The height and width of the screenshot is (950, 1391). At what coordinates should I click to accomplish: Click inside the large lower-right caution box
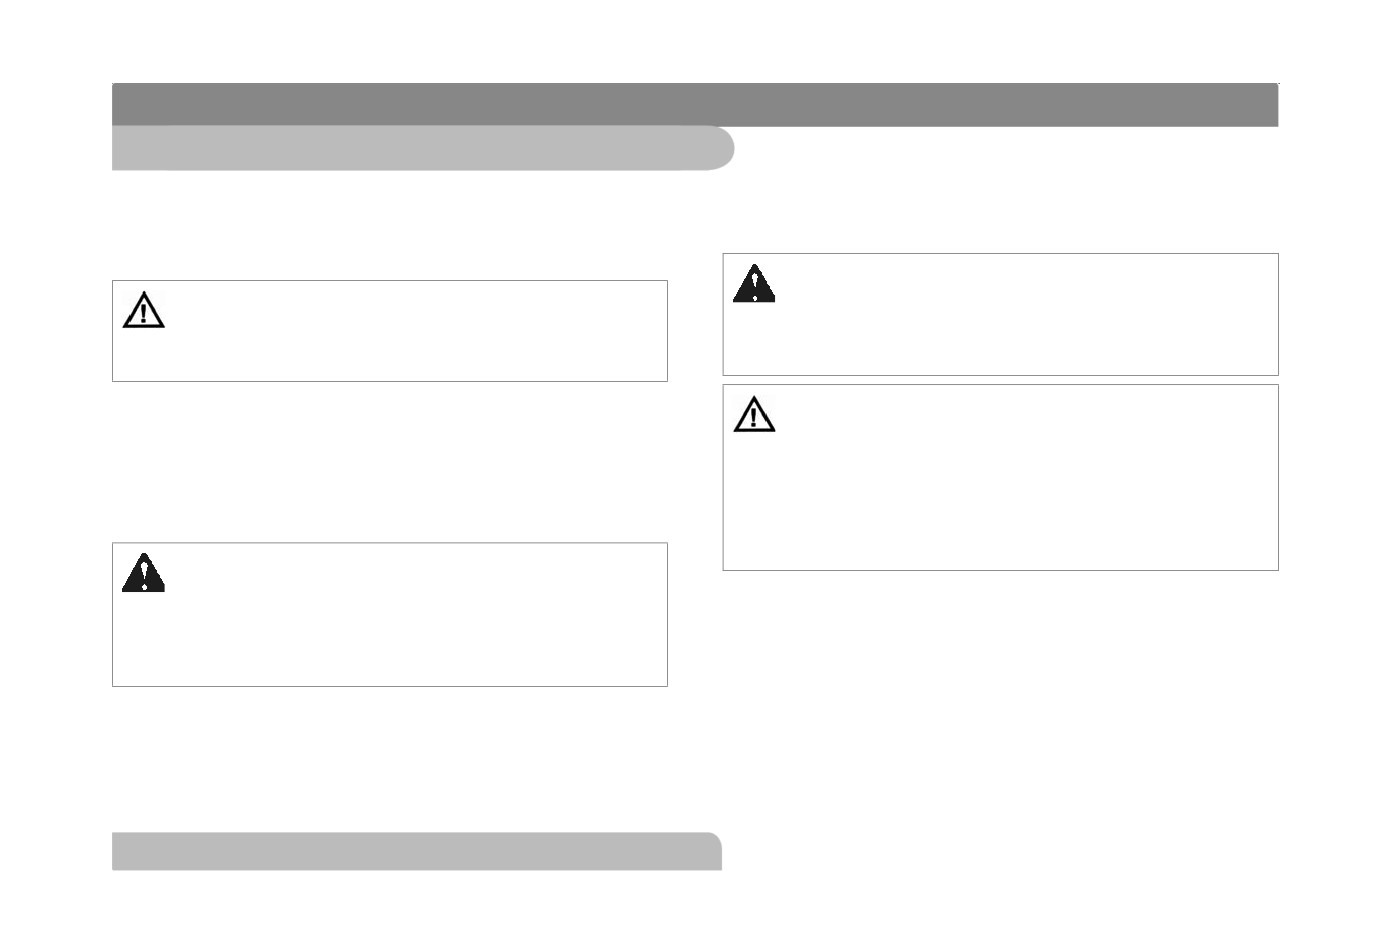[x=1000, y=477]
